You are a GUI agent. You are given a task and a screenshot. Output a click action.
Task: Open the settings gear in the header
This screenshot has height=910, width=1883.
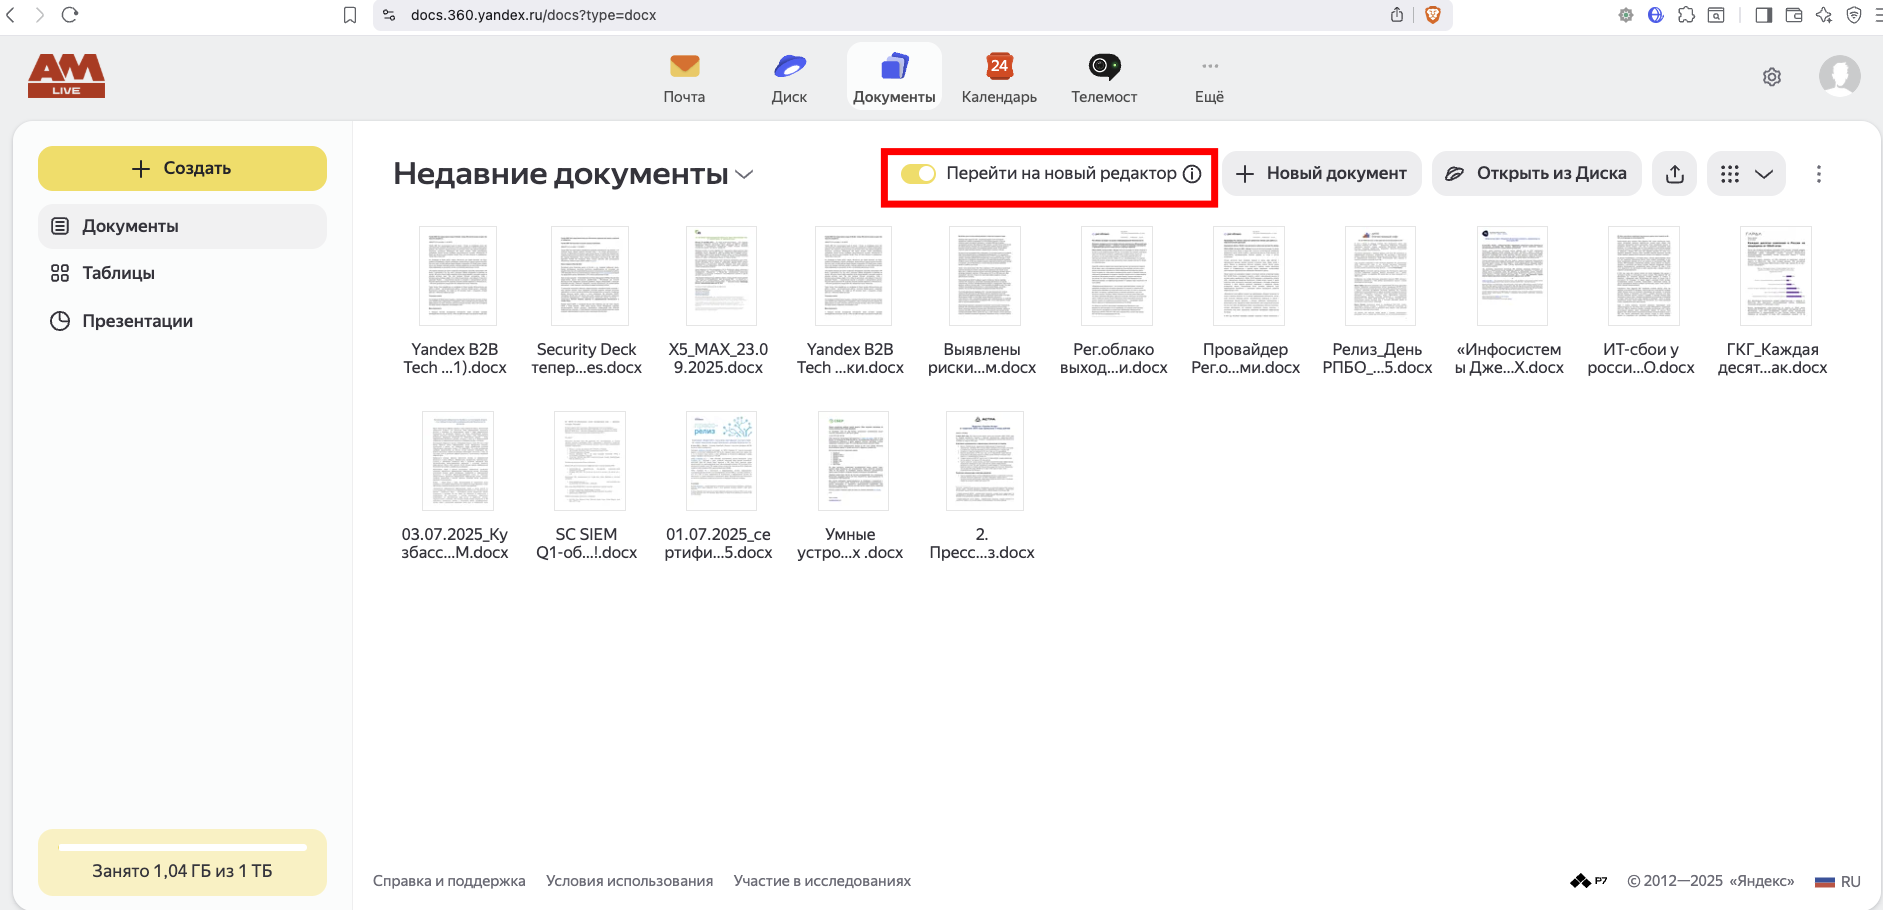[x=1772, y=77]
